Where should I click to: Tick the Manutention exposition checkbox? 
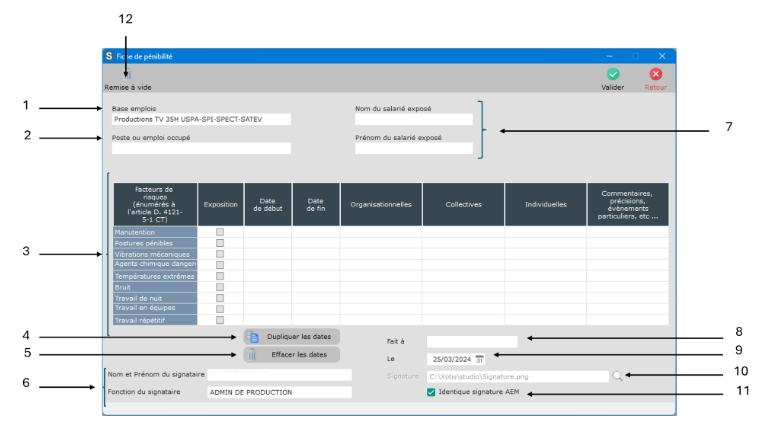pos(220,232)
